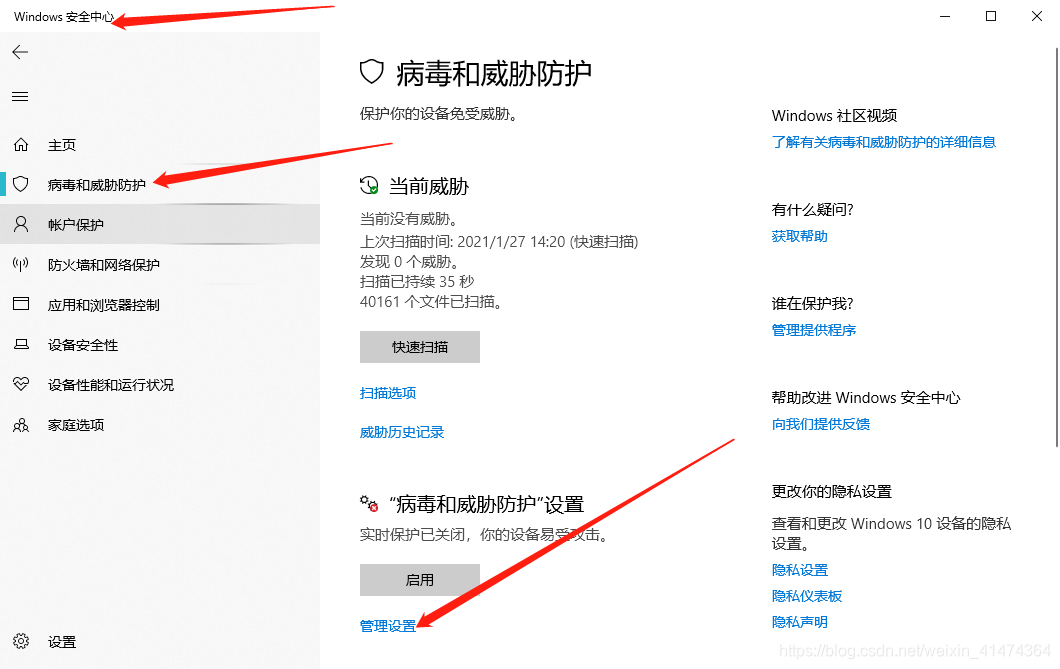This screenshot has width=1060, height=669.
Task: Go to 主页 in the sidebar
Action: tap(160, 145)
